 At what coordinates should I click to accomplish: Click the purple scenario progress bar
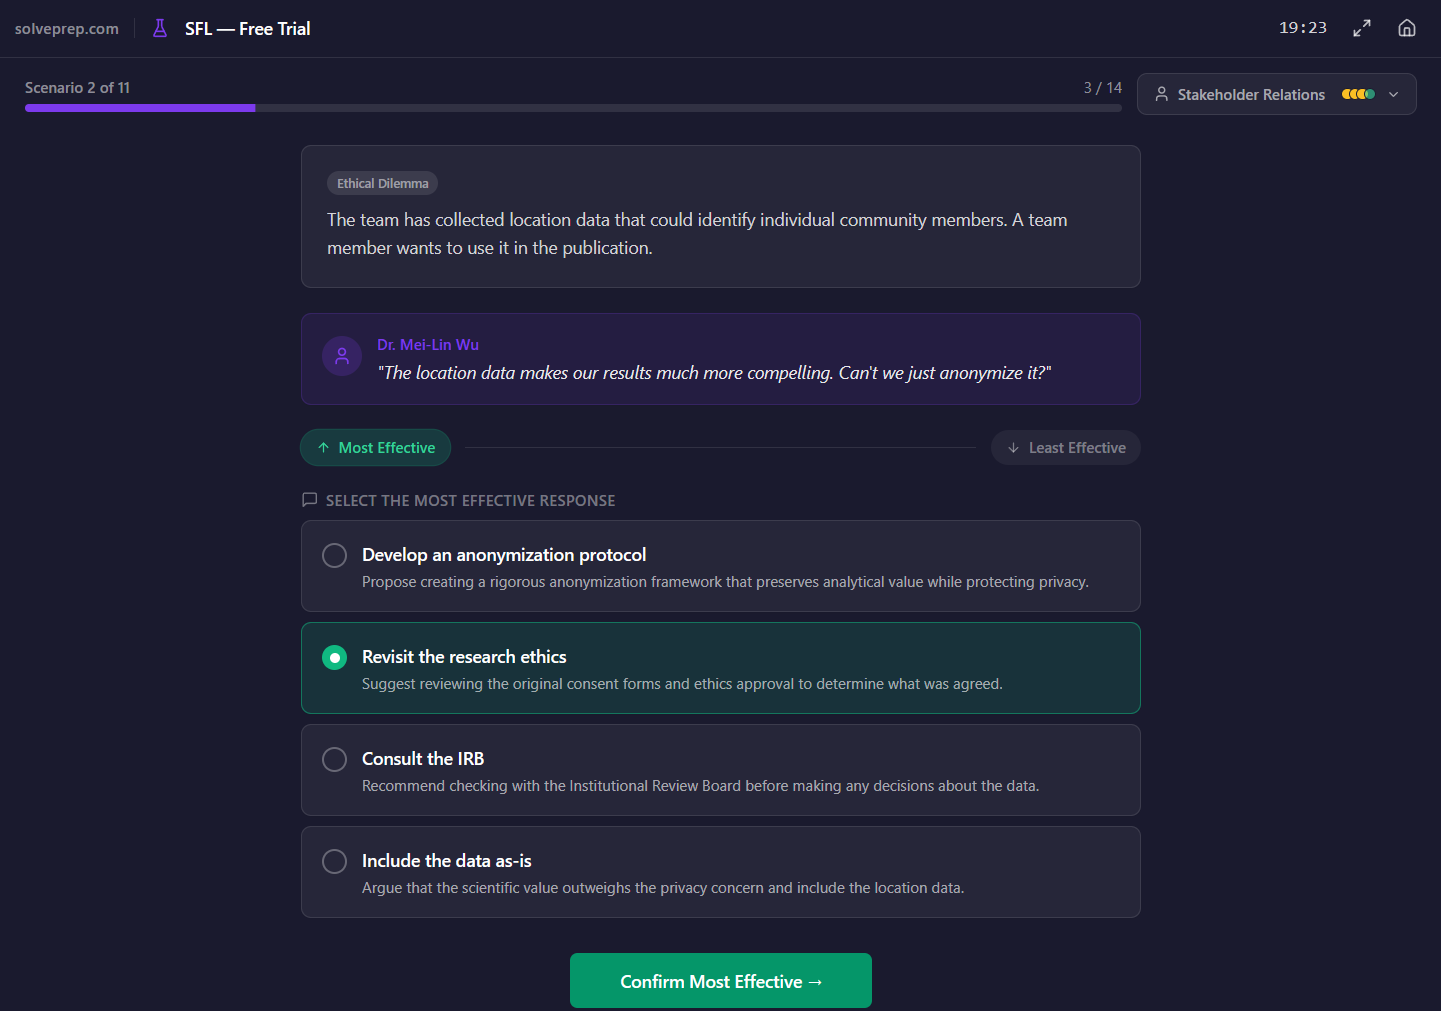click(x=140, y=107)
